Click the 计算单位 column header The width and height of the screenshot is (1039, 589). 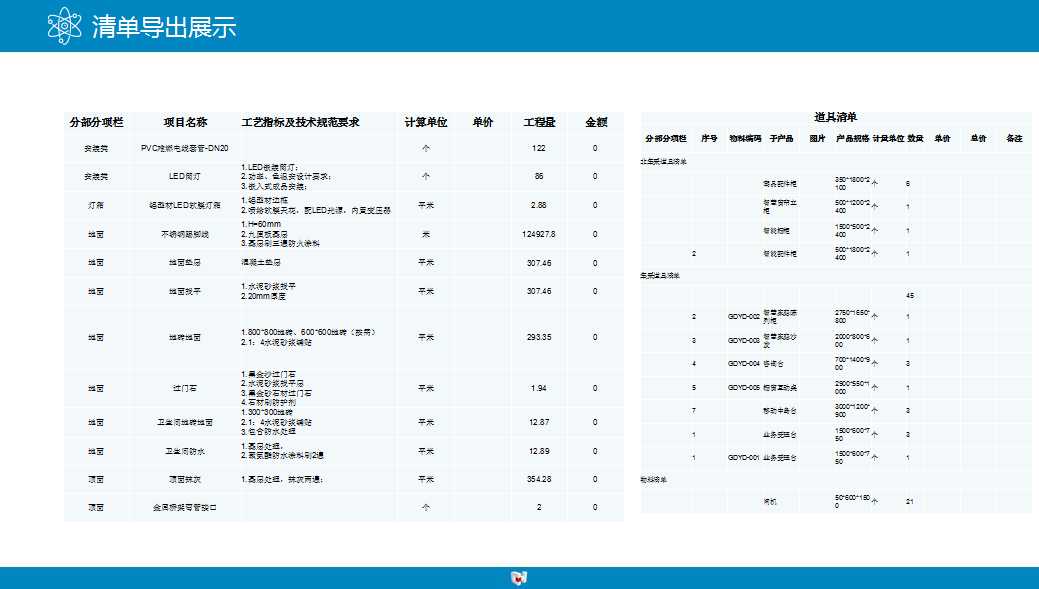pyautogui.click(x=425, y=122)
